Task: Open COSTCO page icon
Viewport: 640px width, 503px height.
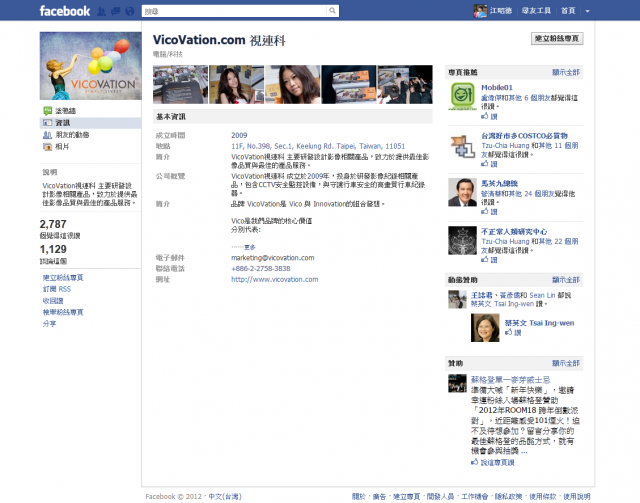Action: [x=462, y=147]
